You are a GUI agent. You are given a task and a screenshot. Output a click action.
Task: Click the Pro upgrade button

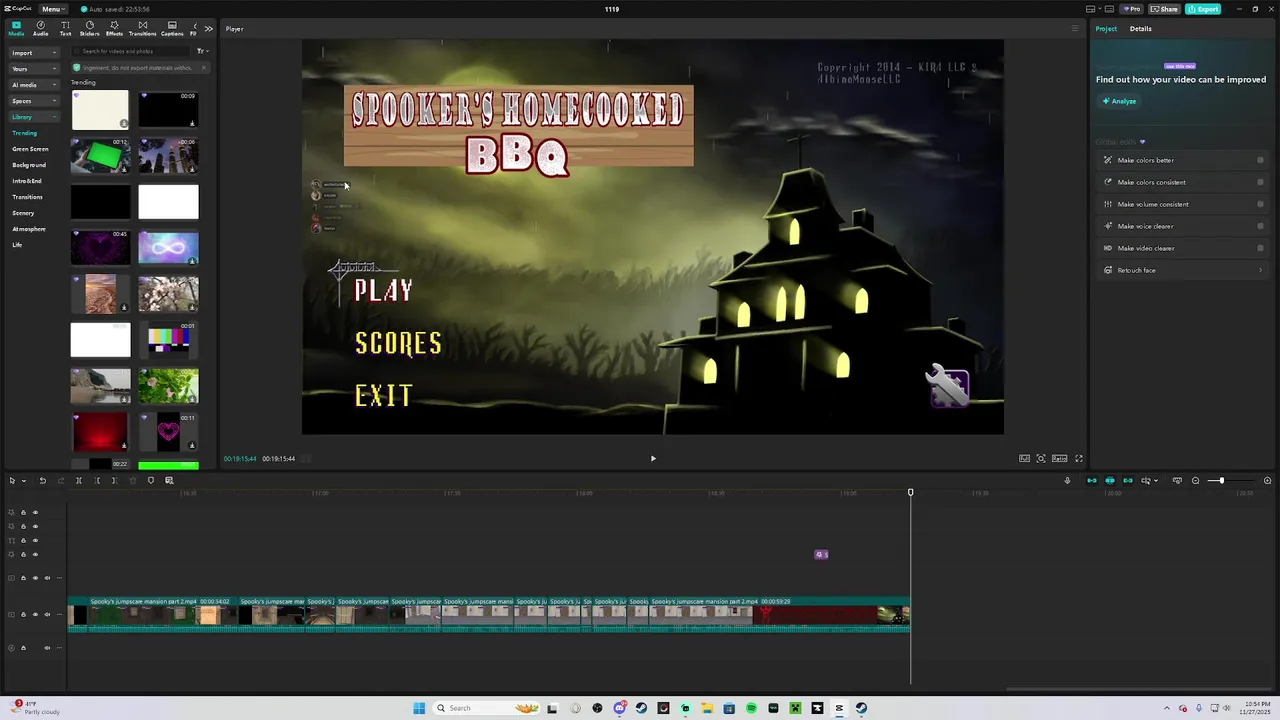tap(1132, 9)
